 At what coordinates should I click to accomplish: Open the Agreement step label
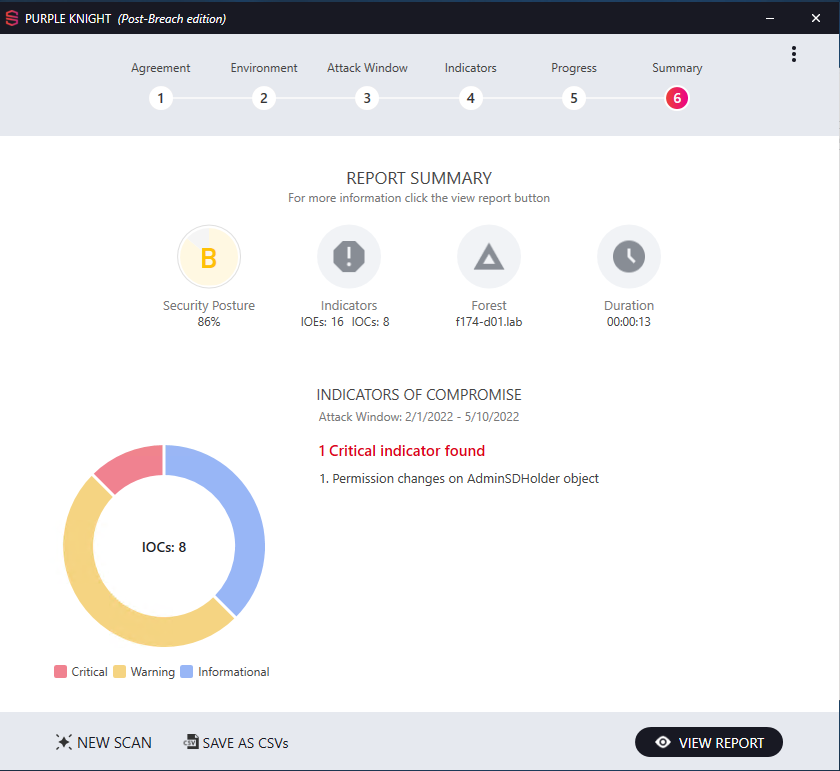click(161, 68)
